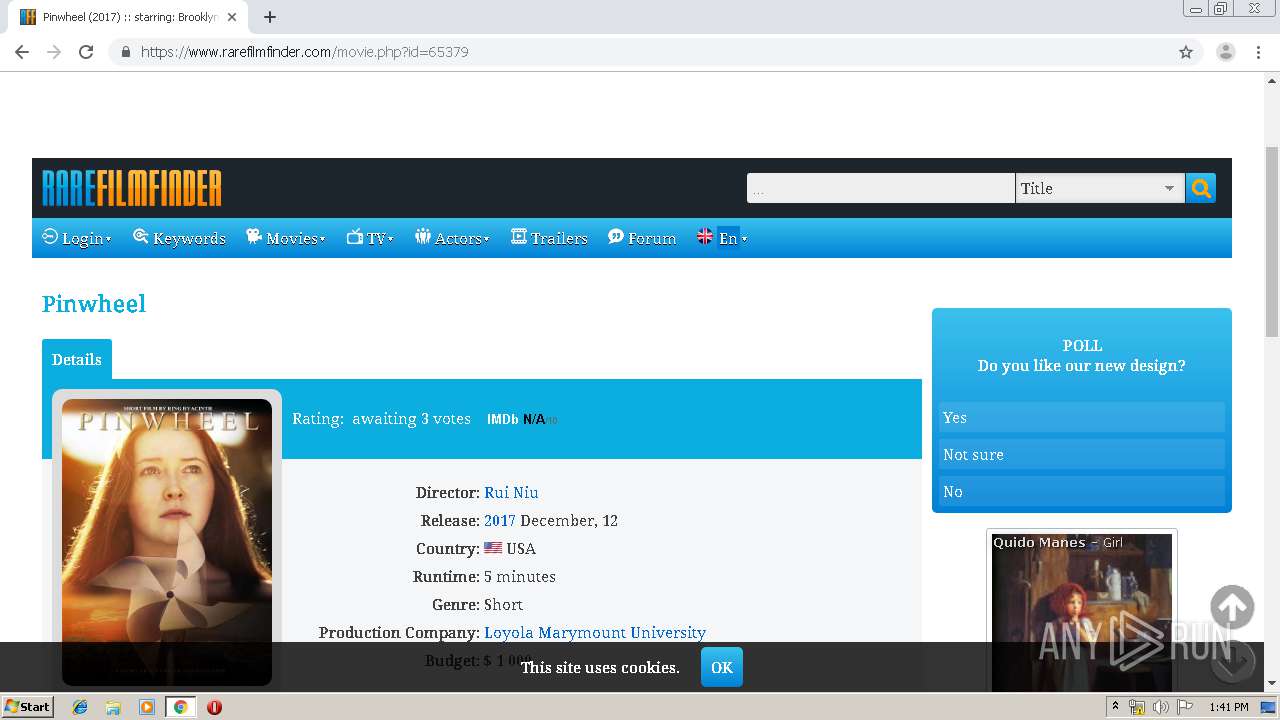
Task: Click the Pinwheel title heading
Action: pyautogui.click(x=94, y=304)
